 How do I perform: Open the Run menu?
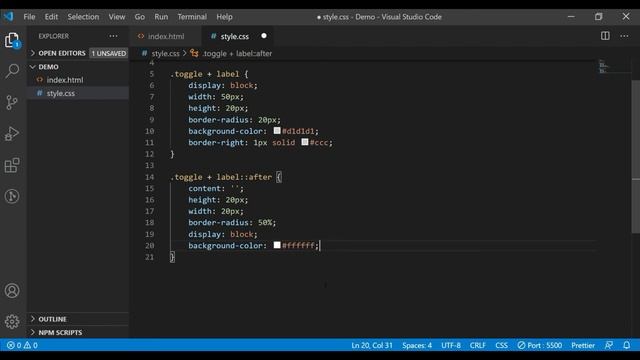[x=161, y=17]
